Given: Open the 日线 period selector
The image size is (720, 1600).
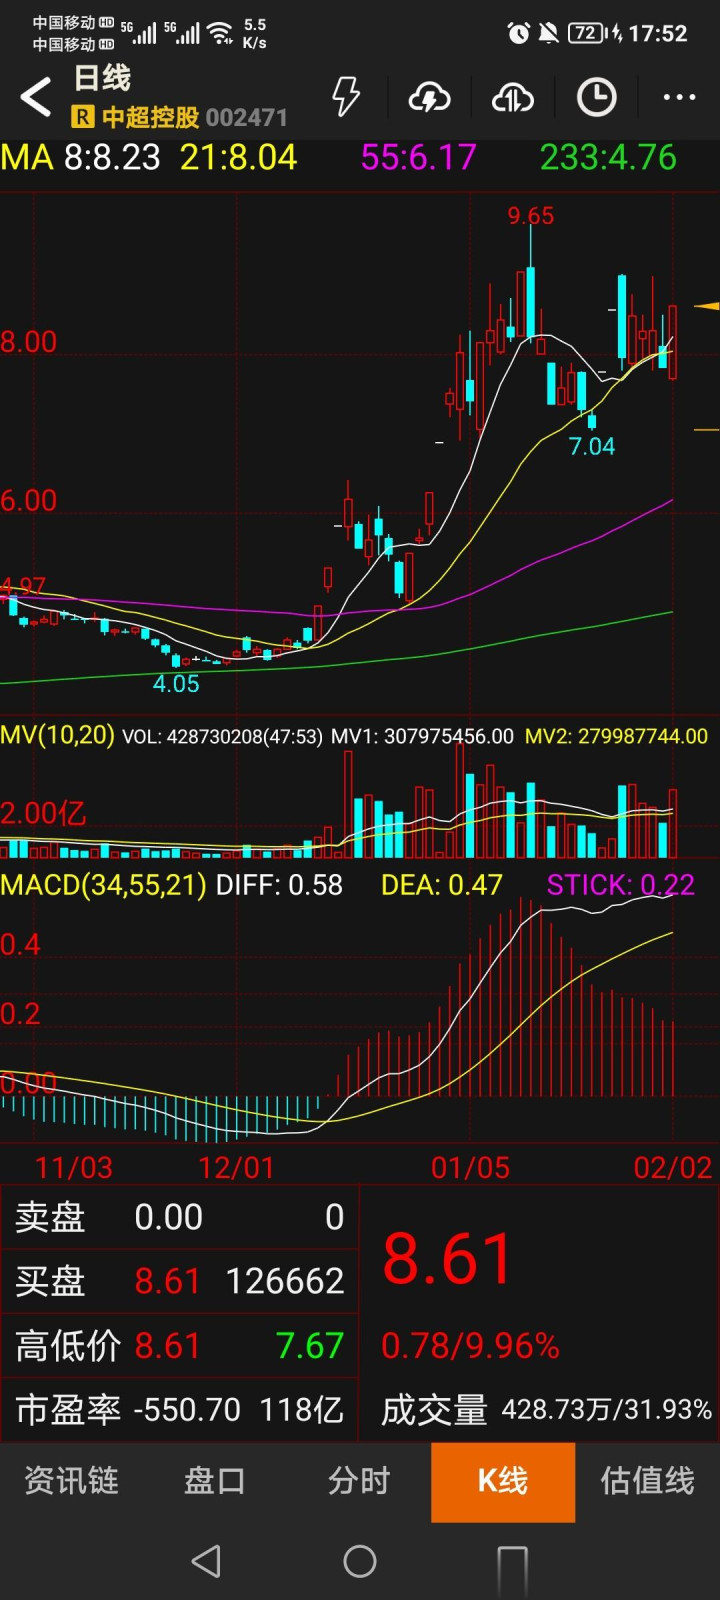Looking at the screenshot, I should coord(102,78).
